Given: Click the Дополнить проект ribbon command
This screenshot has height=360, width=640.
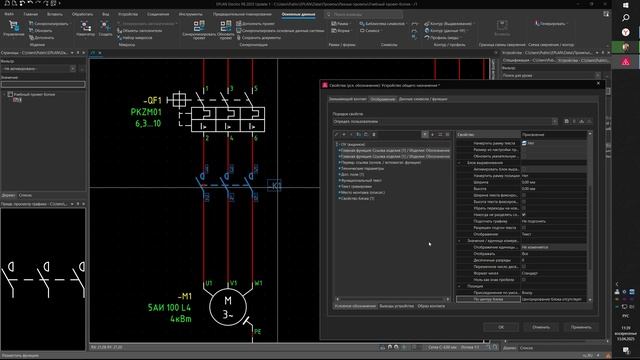Looking at the screenshot, I should [x=256, y=24].
